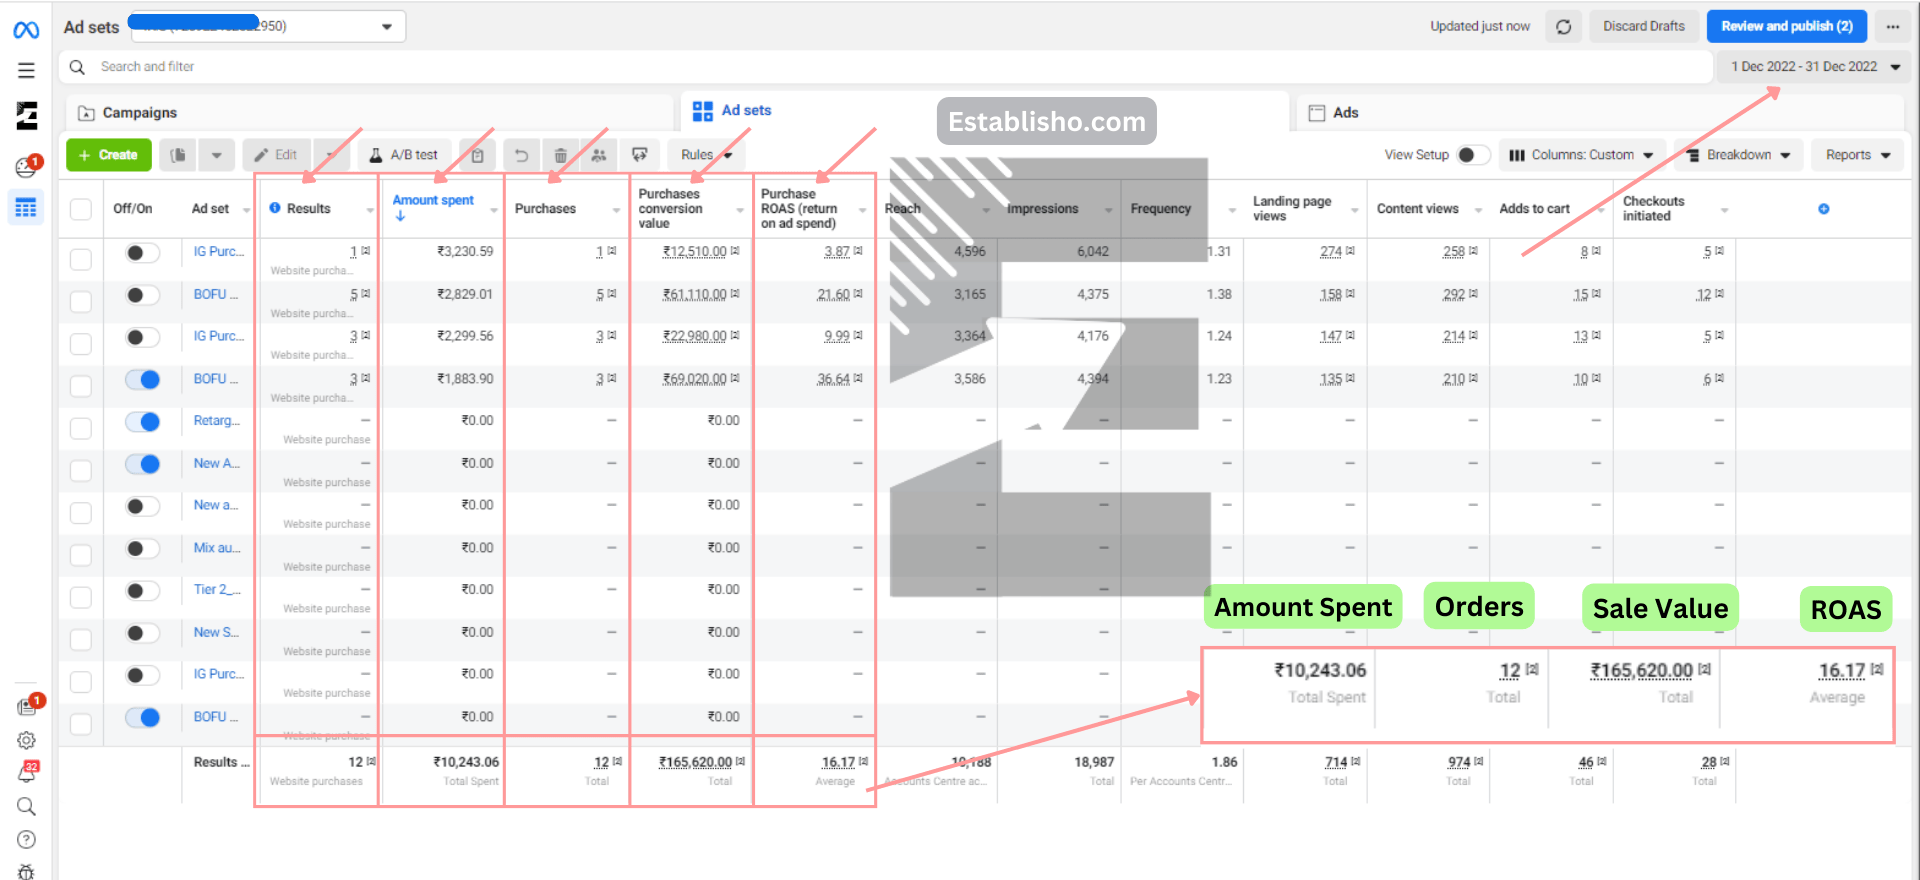Switch to the Ads tab
This screenshot has width=1920, height=880.
(x=1345, y=113)
